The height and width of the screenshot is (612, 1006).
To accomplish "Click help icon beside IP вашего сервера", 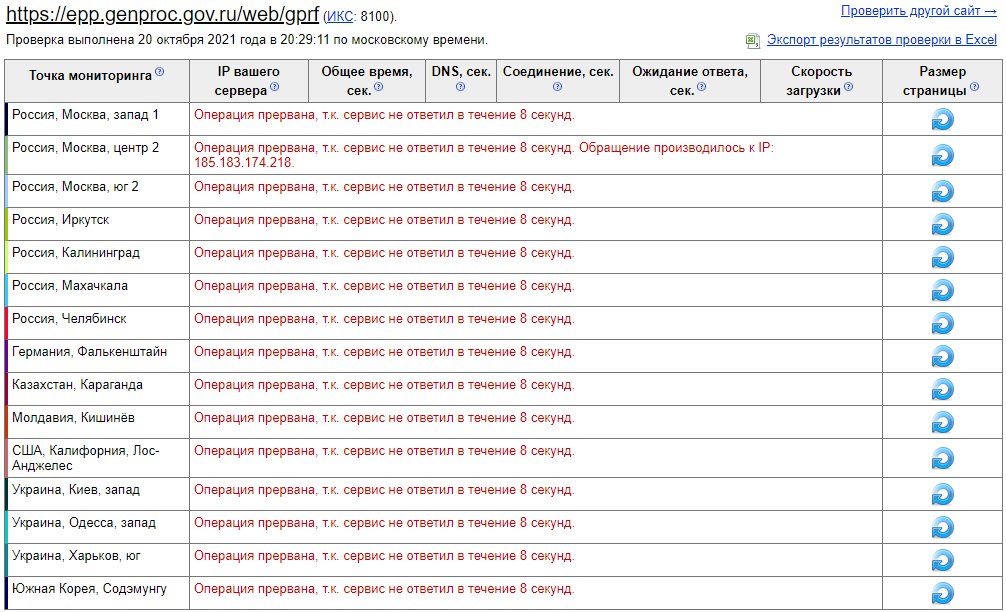I will point(275,87).
